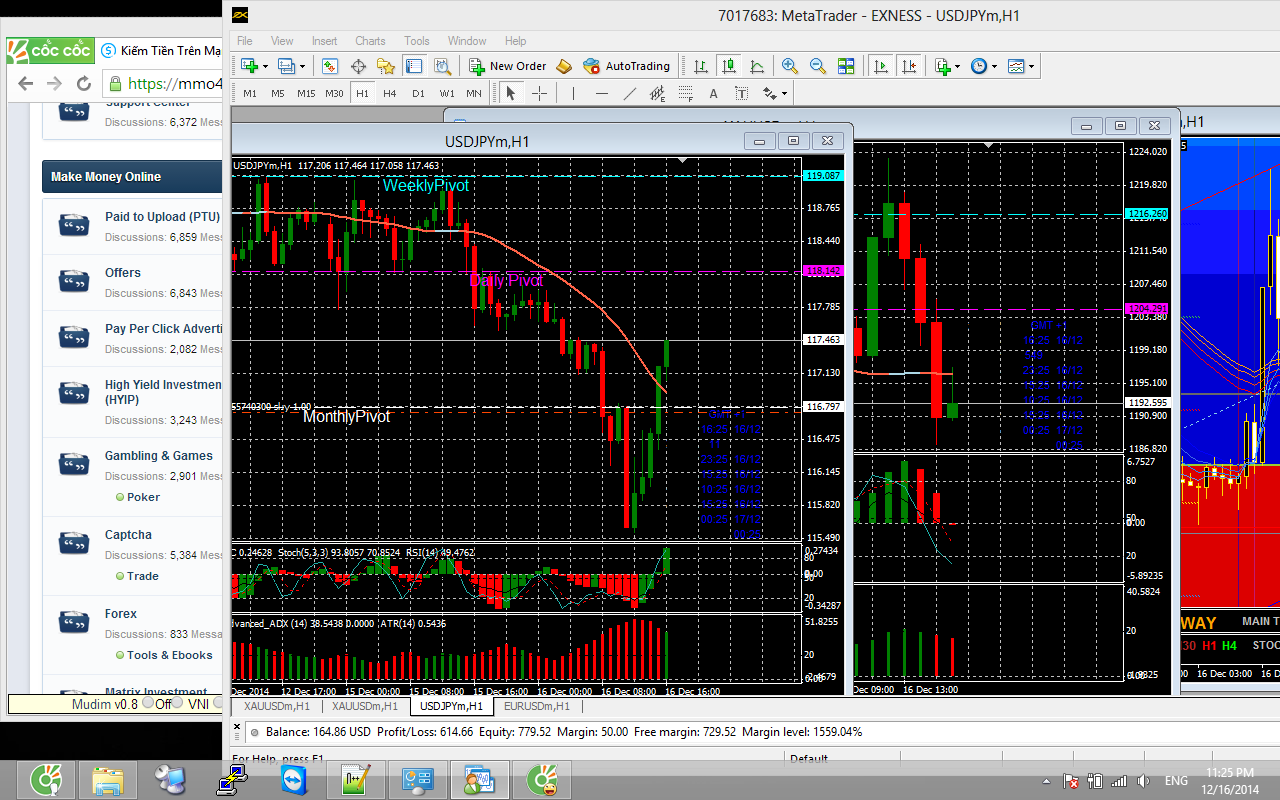
Task: Open Notepad++ from the taskbar
Action: coord(357,779)
